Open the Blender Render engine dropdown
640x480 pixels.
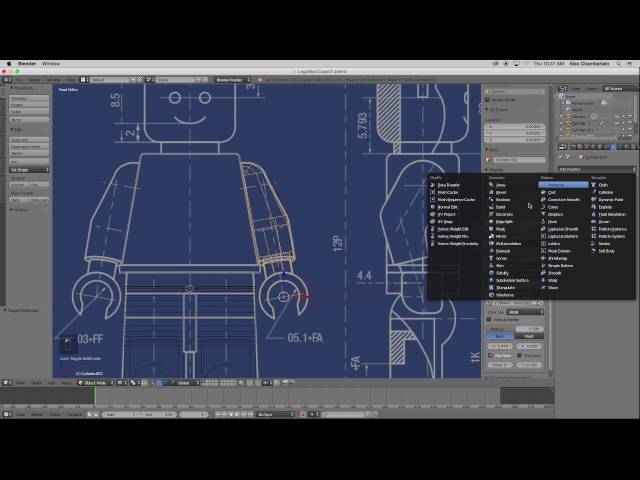[x=233, y=80]
